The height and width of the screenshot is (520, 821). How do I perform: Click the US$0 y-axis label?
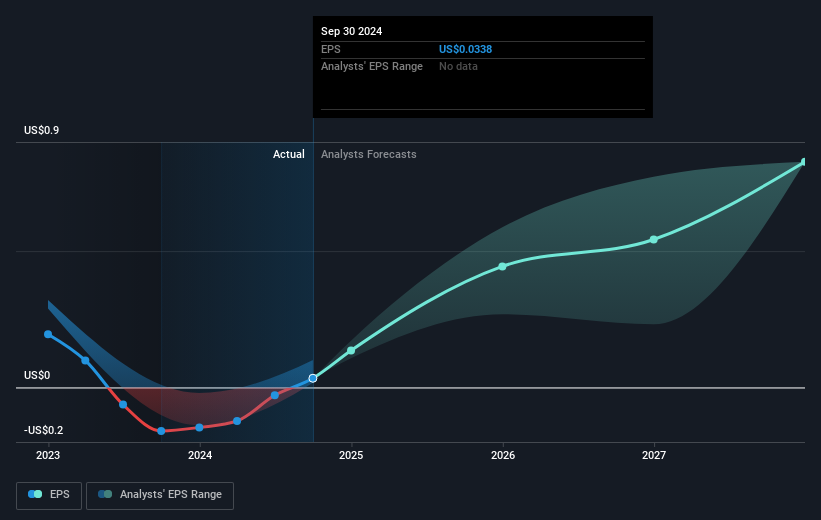37,375
